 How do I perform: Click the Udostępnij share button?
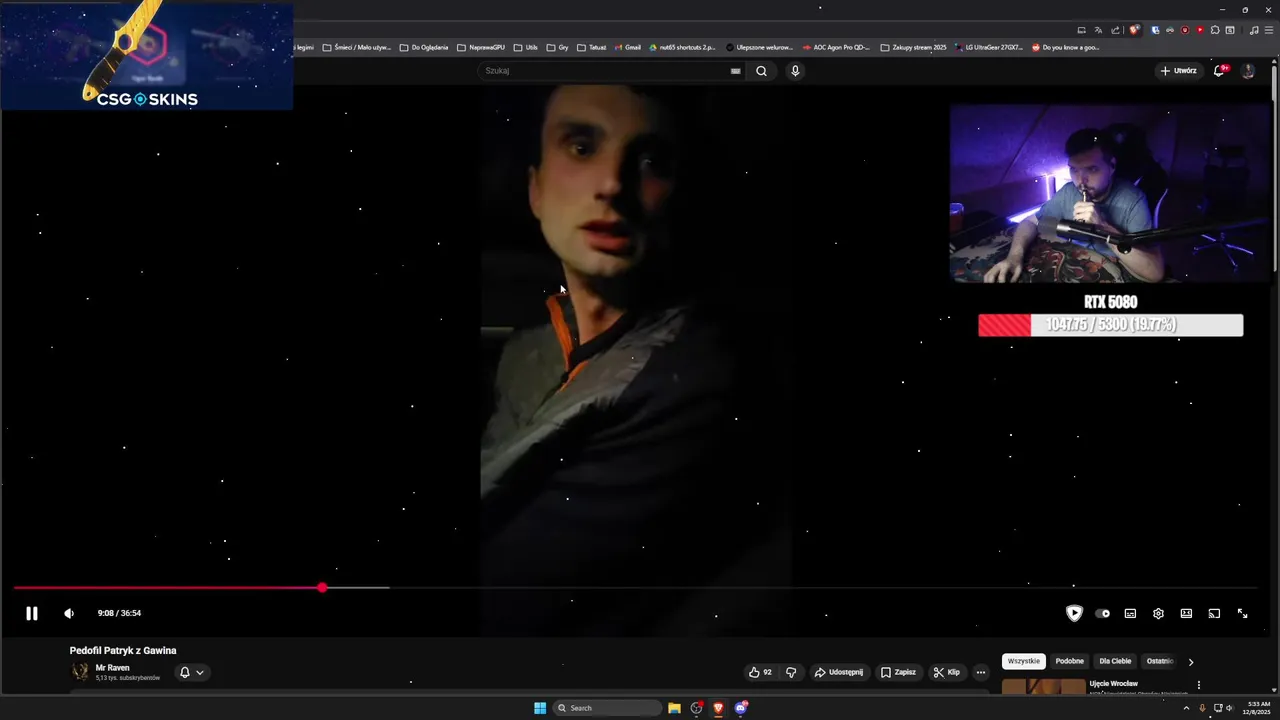coord(838,672)
